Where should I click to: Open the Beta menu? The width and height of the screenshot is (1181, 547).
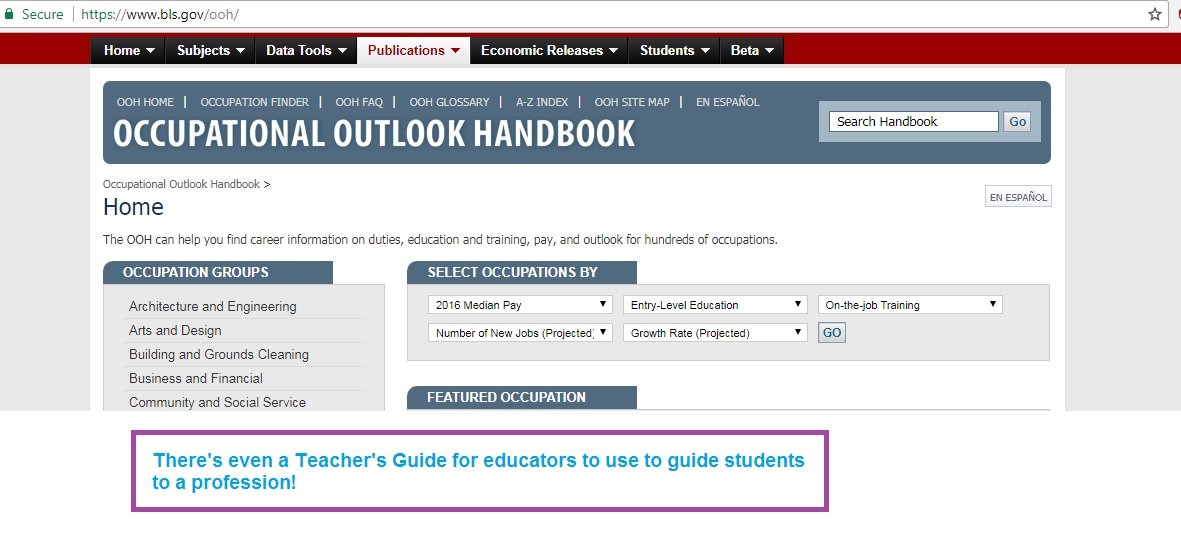752,50
